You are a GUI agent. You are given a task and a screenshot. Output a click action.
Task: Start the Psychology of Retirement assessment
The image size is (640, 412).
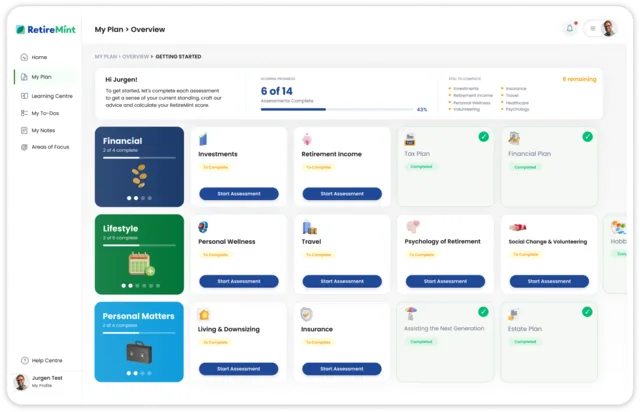445,281
